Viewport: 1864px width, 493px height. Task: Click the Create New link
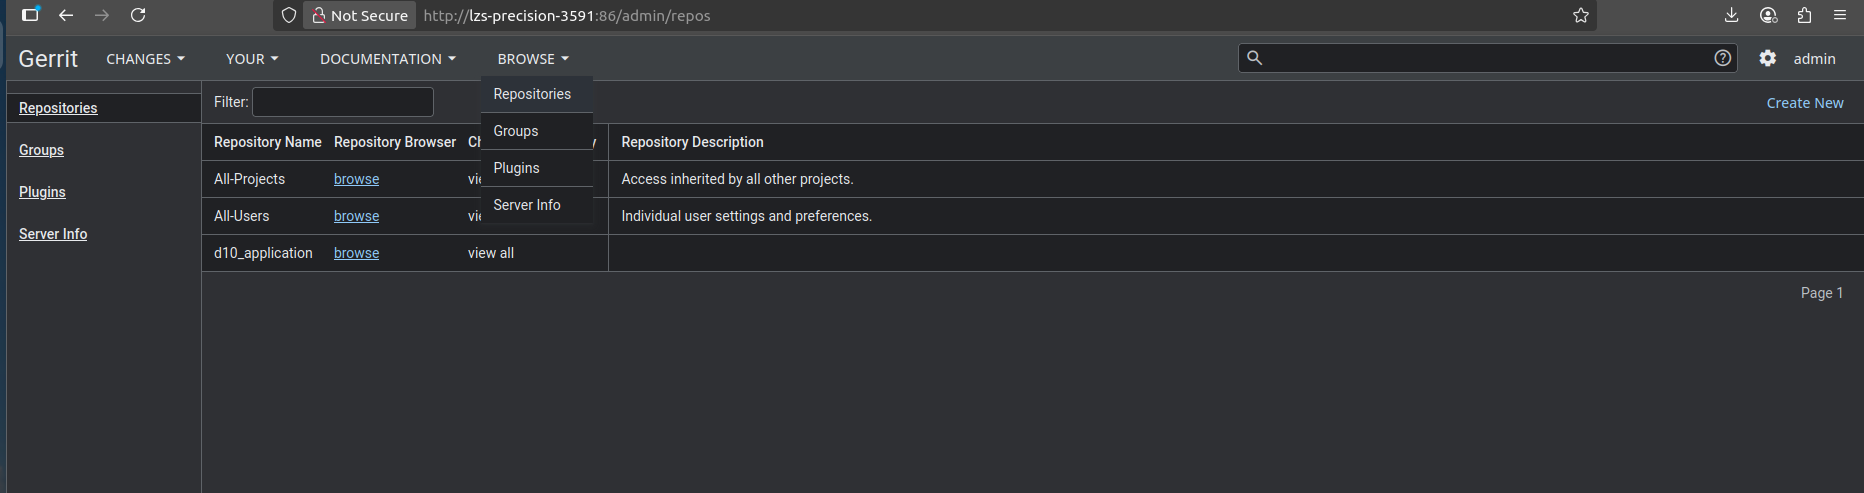[x=1804, y=103]
